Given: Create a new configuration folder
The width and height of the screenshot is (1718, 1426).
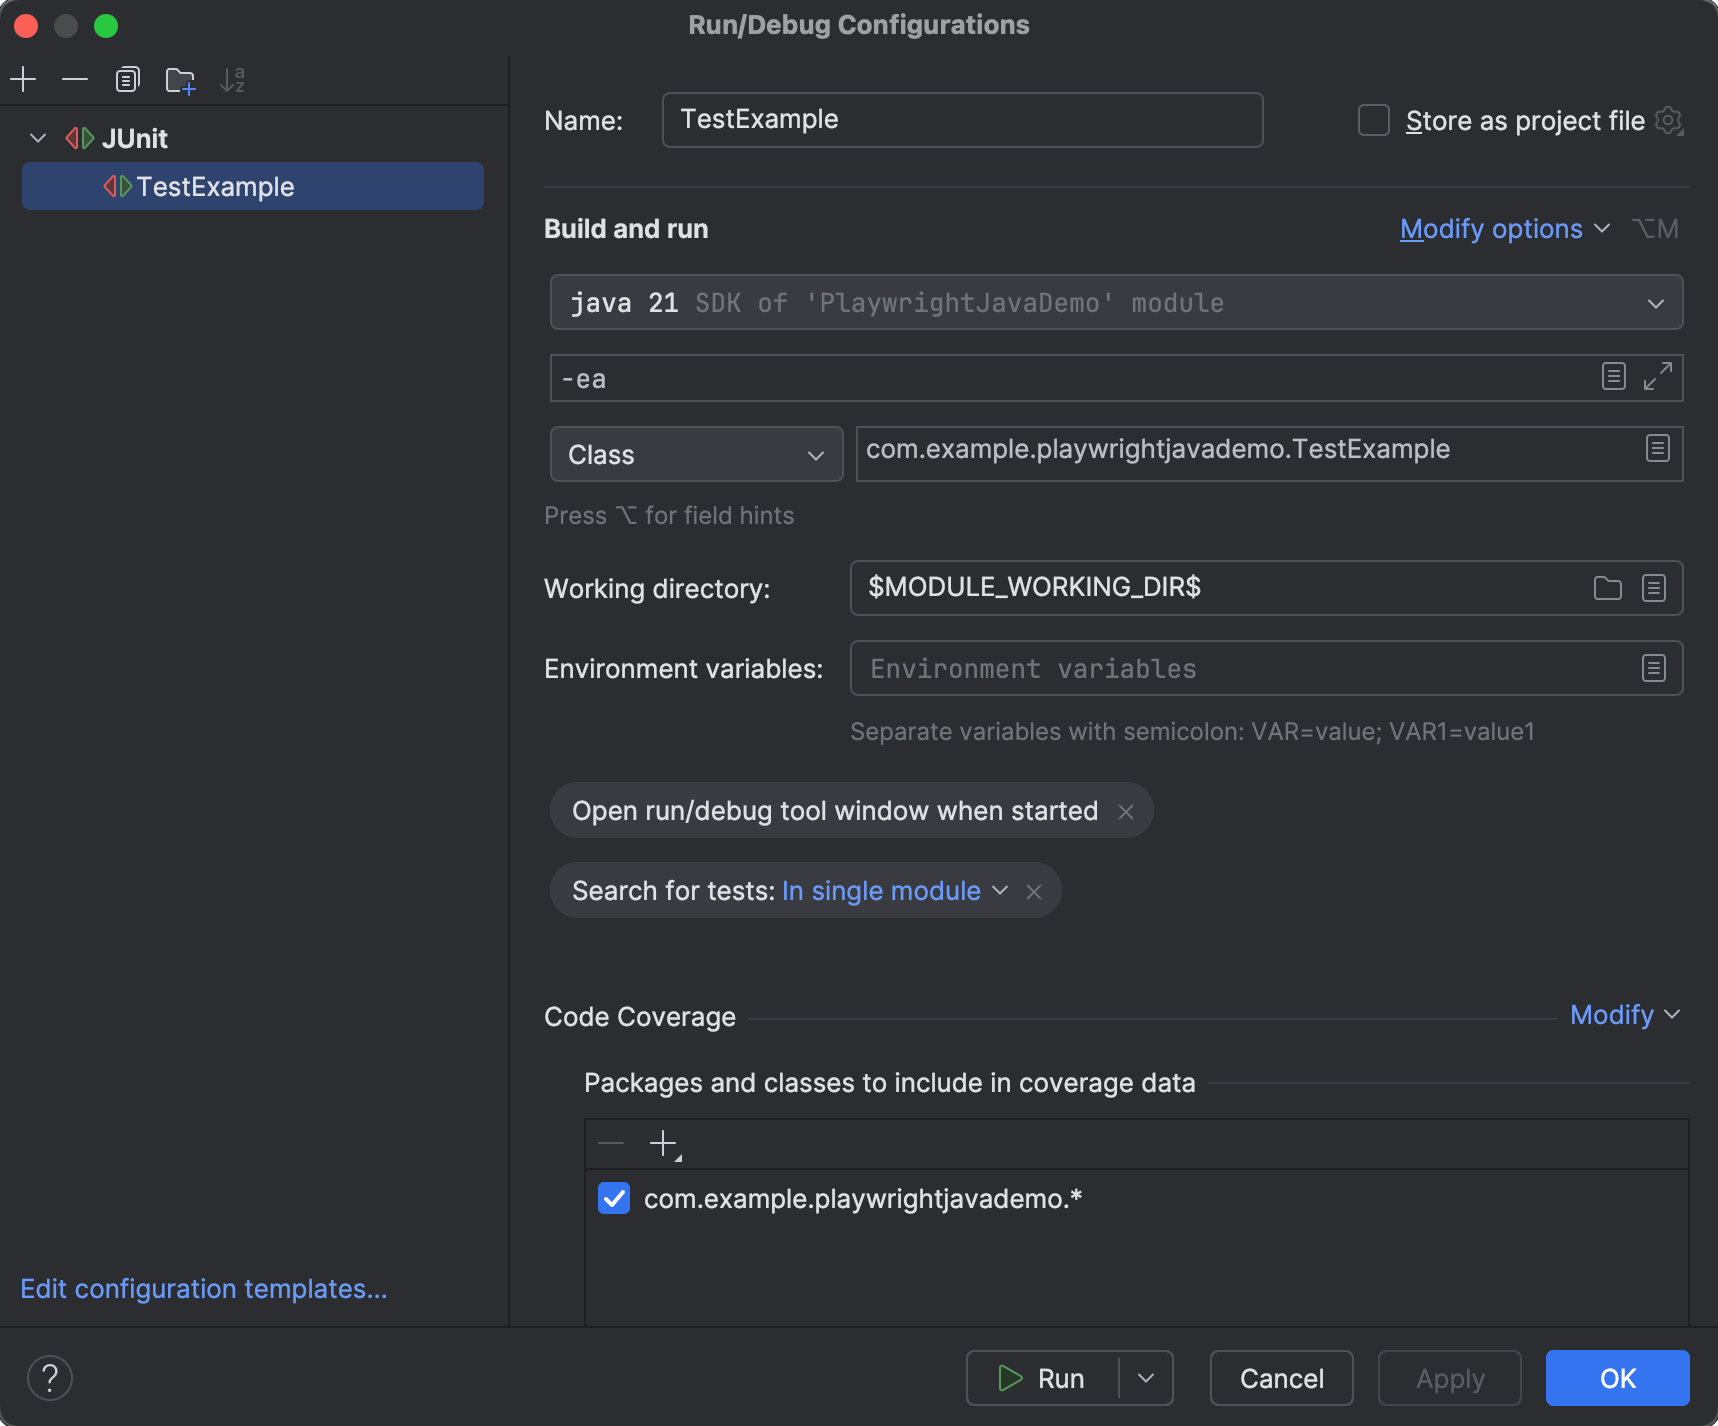Looking at the screenshot, I should pyautogui.click(x=180, y=79).
